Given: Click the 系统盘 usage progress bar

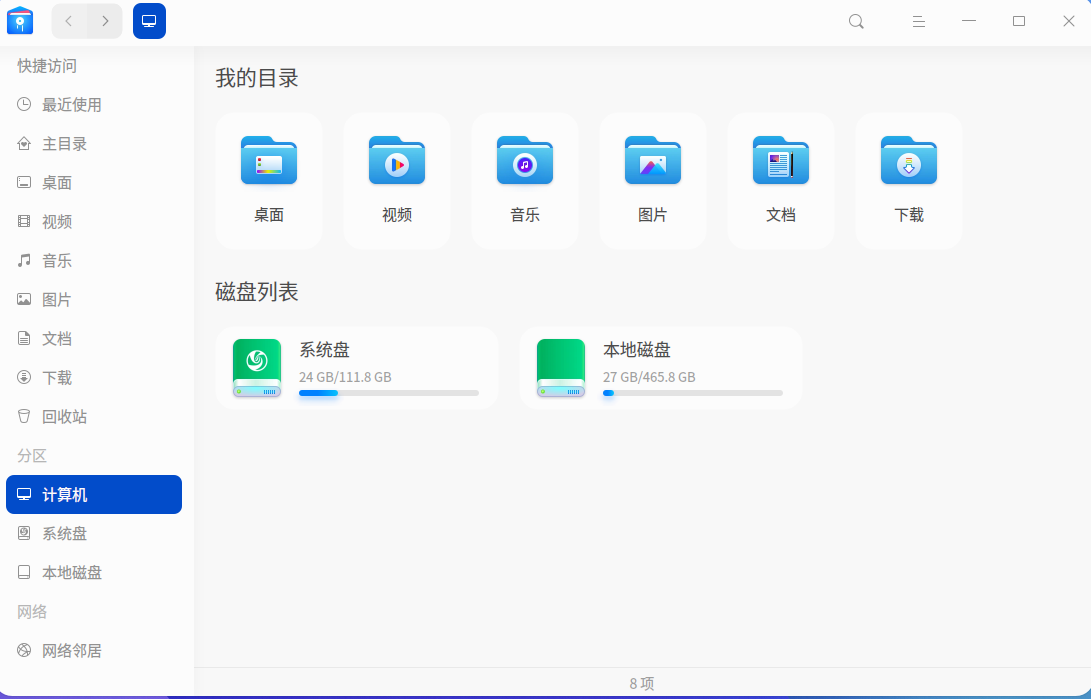Looking at the screenshot, I should click(x=389, y=393).
